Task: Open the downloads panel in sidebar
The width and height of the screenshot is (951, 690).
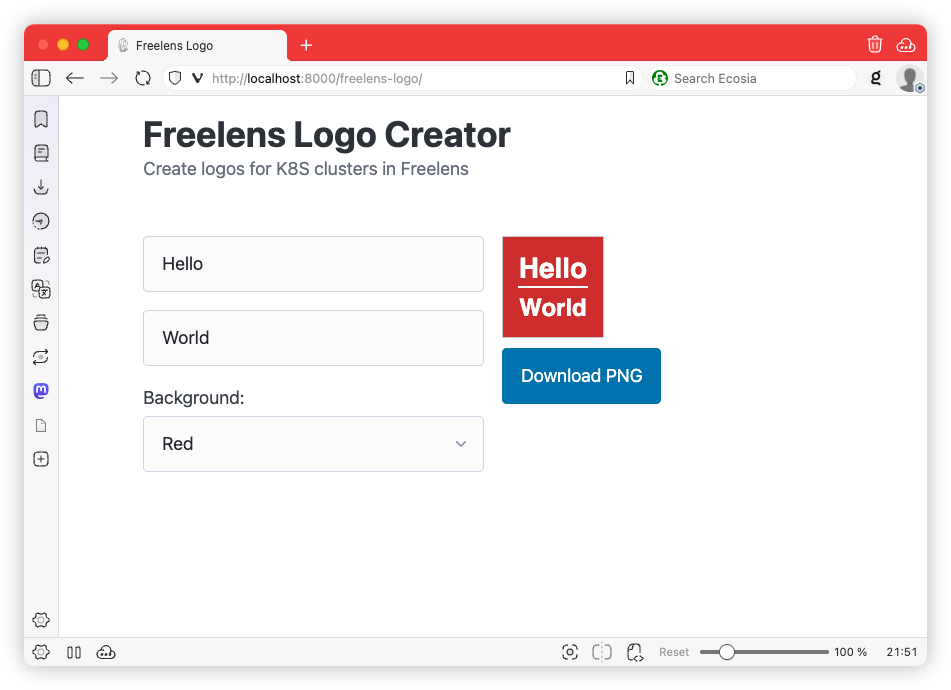Action: [x=41, y=187]
